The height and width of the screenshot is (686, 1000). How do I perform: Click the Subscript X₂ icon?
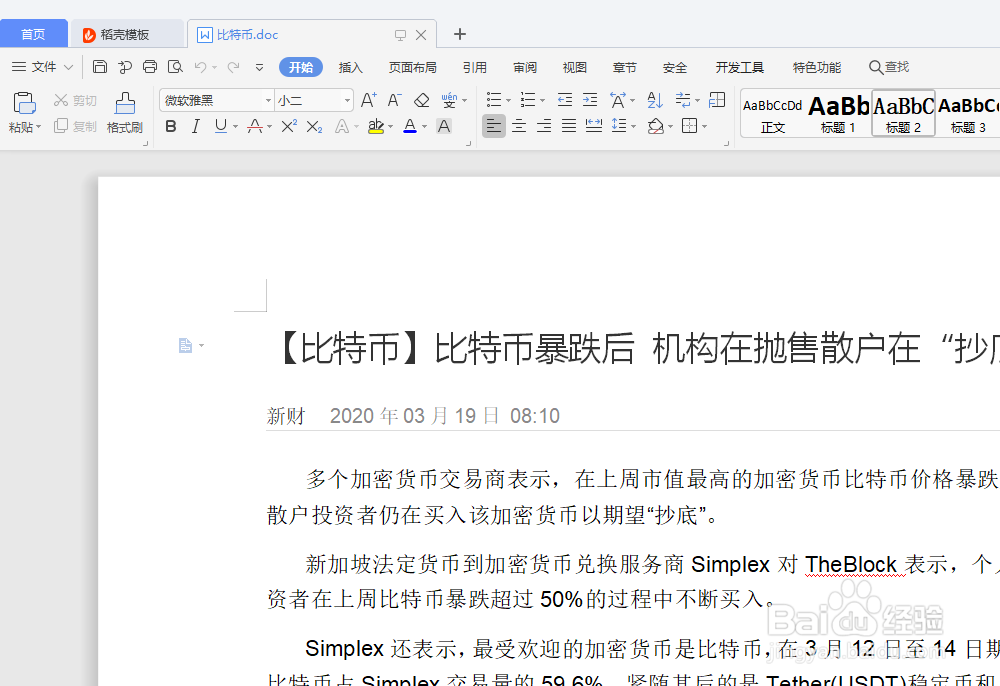click(x=314, y=126)
